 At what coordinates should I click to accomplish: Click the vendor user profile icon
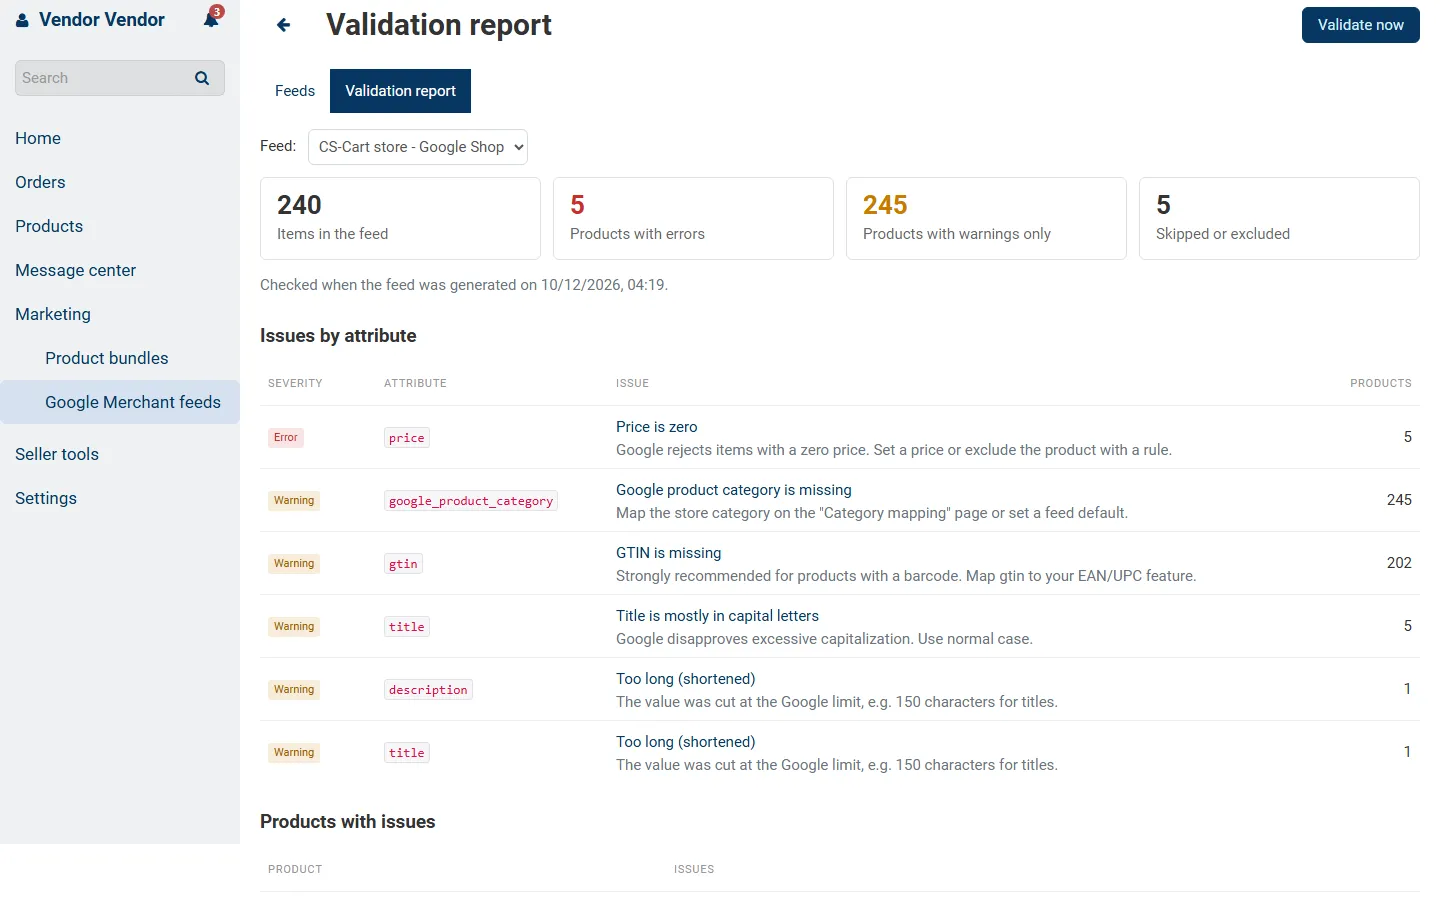click(x=22, y=20)
